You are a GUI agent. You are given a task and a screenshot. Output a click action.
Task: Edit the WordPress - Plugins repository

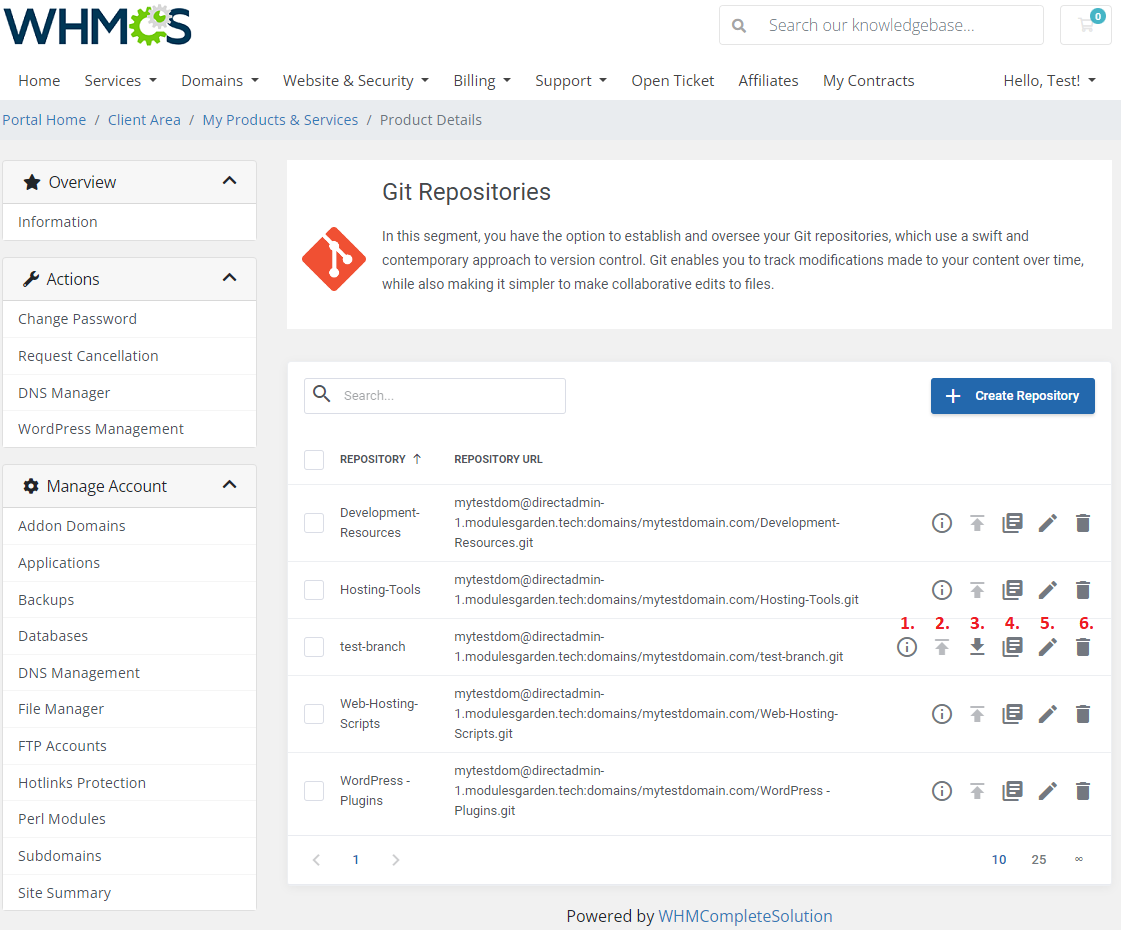coord(1047,791)
